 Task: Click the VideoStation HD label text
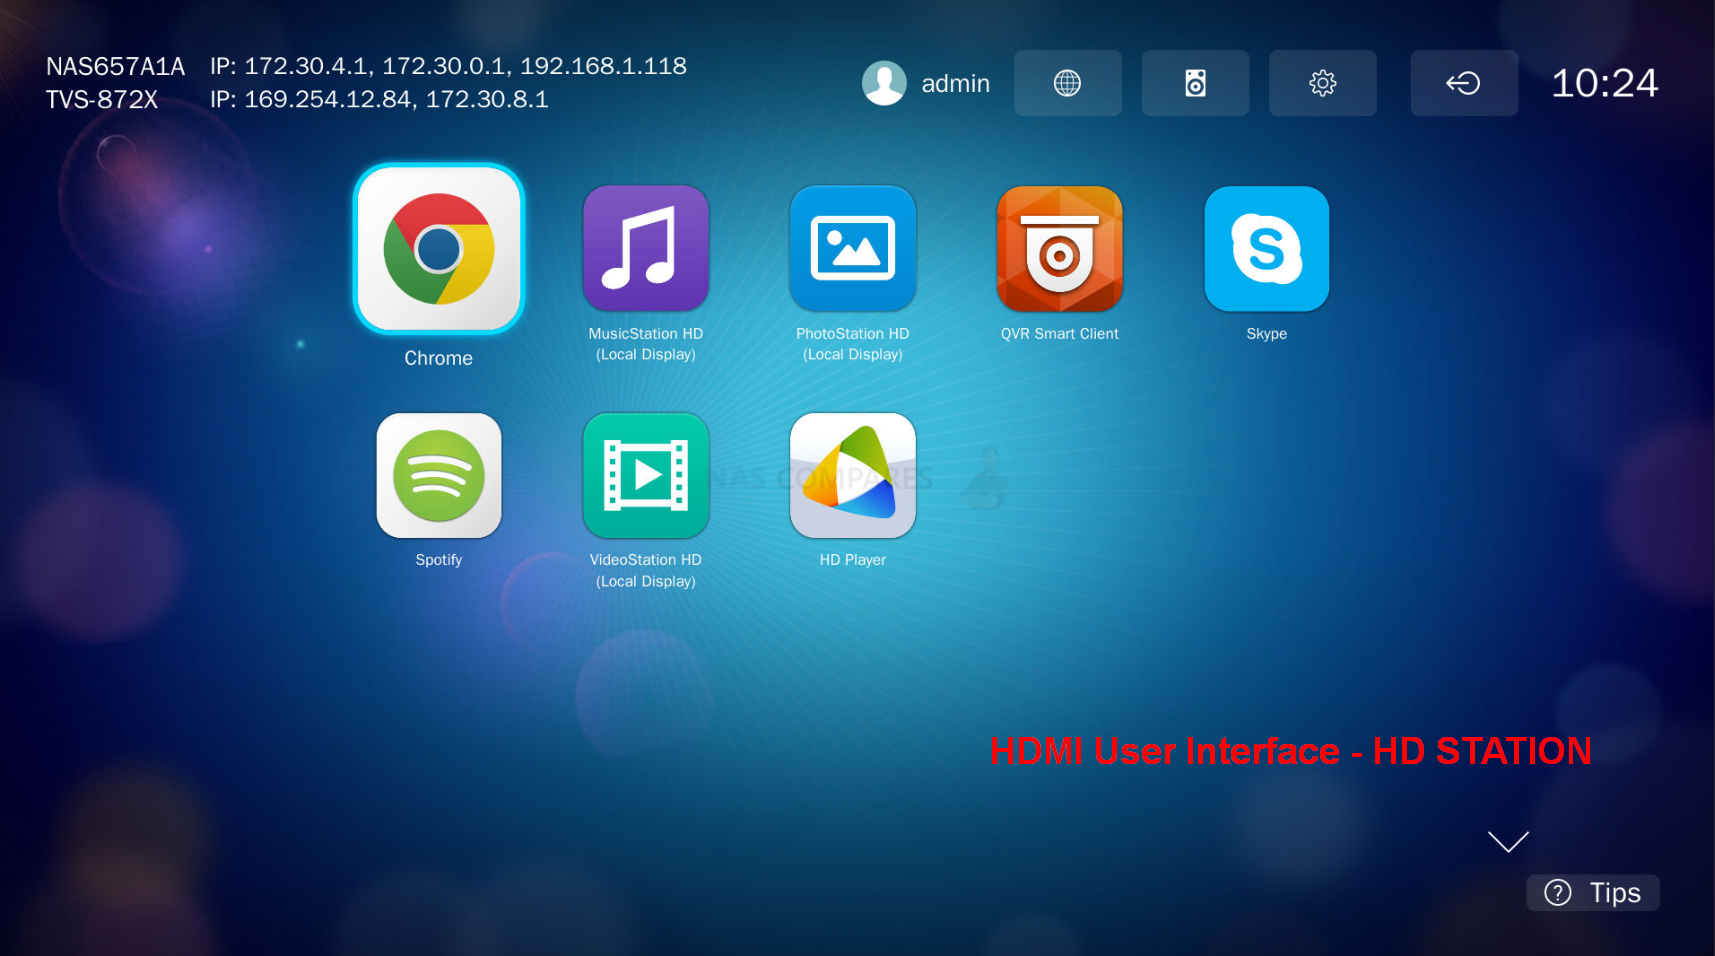click(646, 571)
